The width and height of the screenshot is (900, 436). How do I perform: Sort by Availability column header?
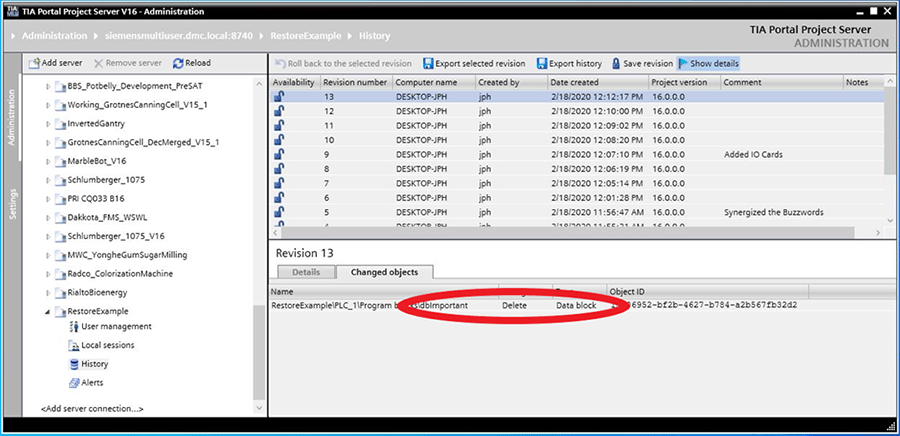294,83
